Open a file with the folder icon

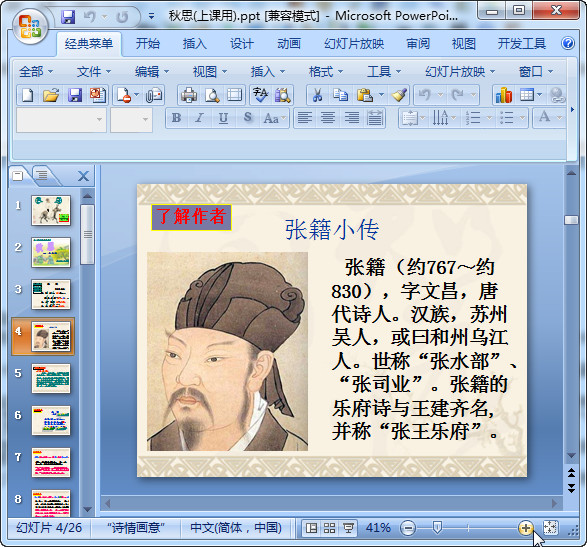click(51, 95)
